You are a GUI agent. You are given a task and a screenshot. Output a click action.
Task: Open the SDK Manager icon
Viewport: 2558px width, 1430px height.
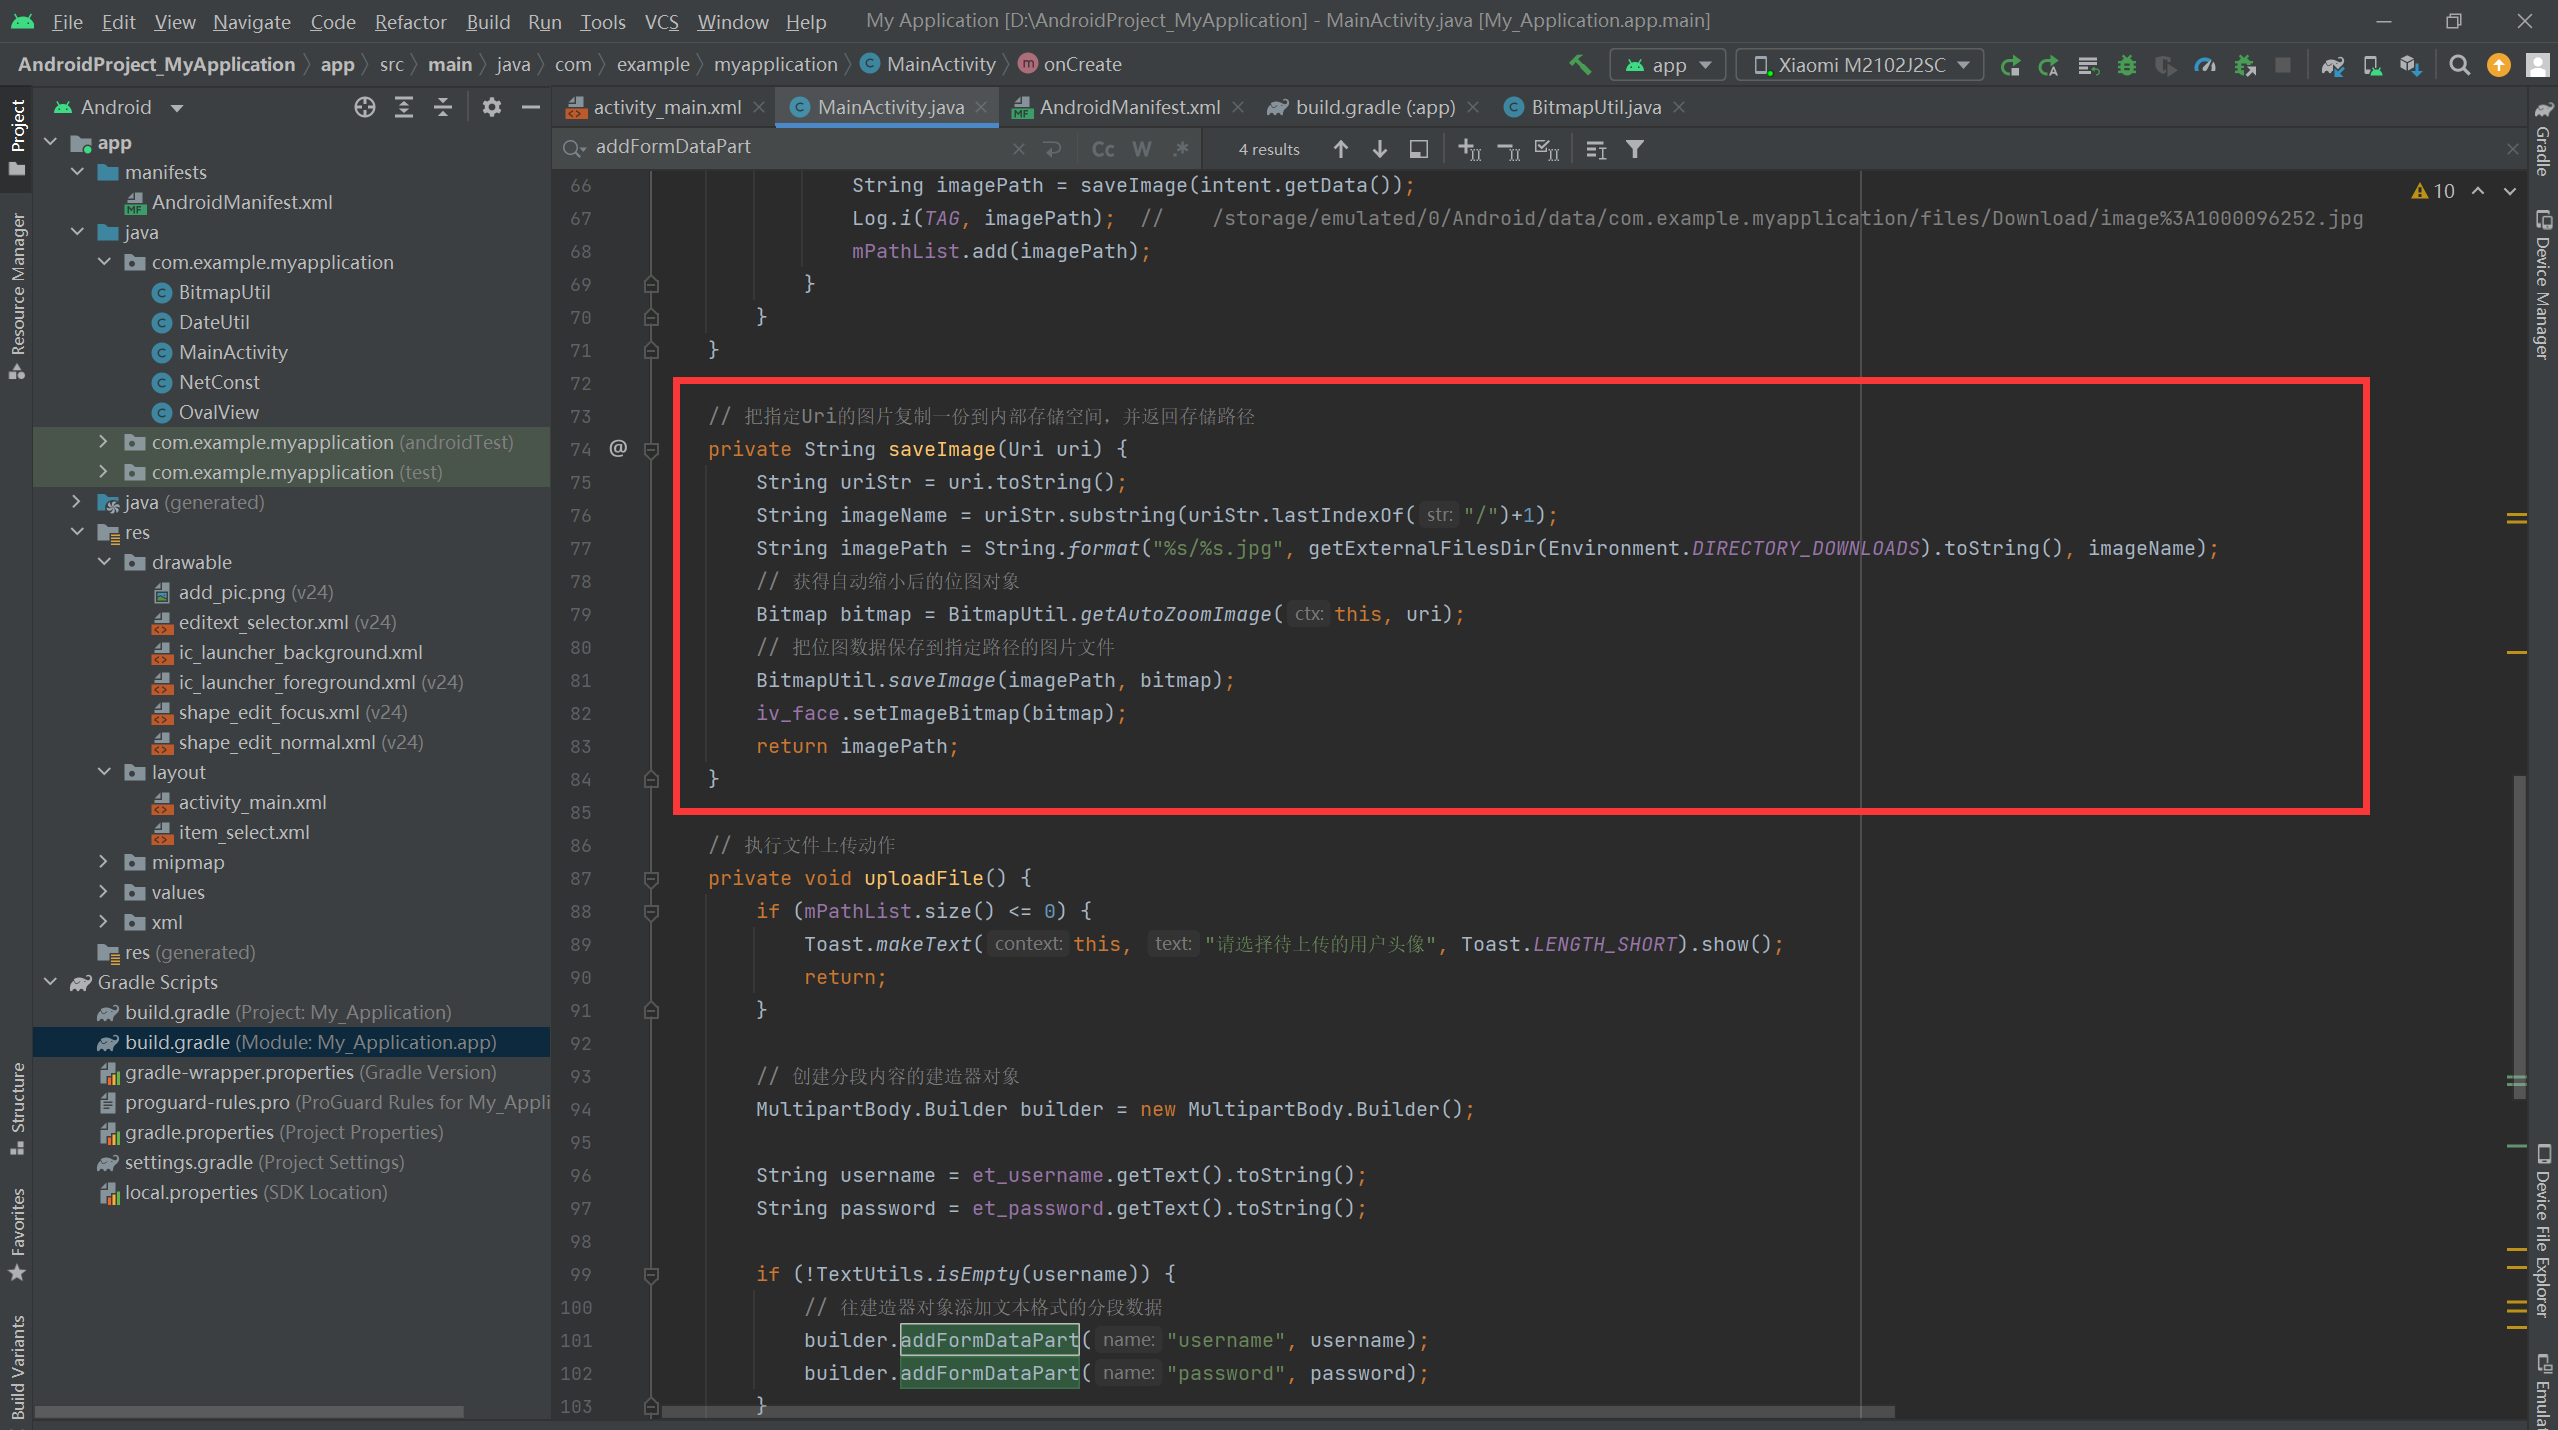pyautogui.click(x=2411, y=65)
